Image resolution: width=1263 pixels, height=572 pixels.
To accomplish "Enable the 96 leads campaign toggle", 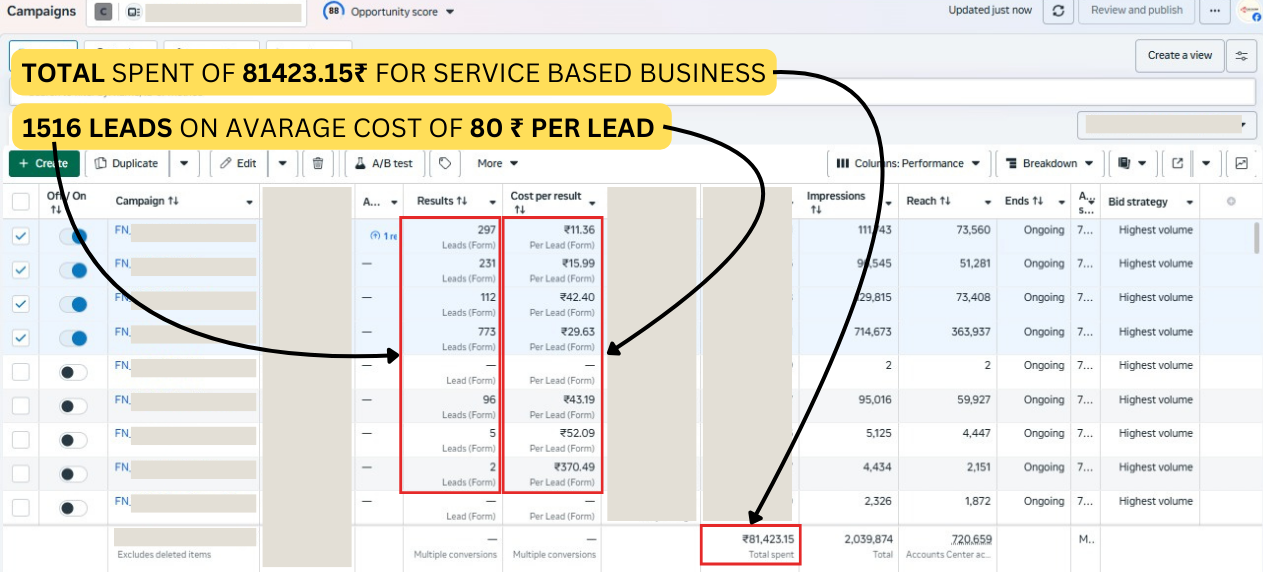I will point(73,406).
